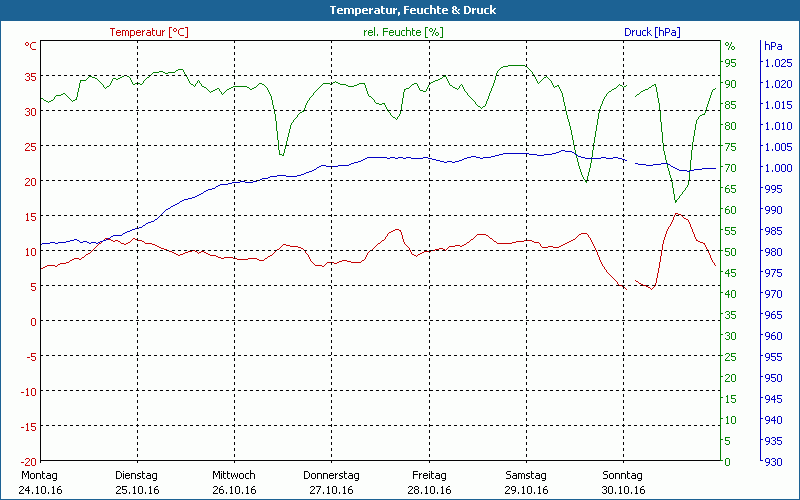The width and height of the screenshot is (800, 500).
Task: Click the '965' tick on the pressure axis
Action: (773, 315)
